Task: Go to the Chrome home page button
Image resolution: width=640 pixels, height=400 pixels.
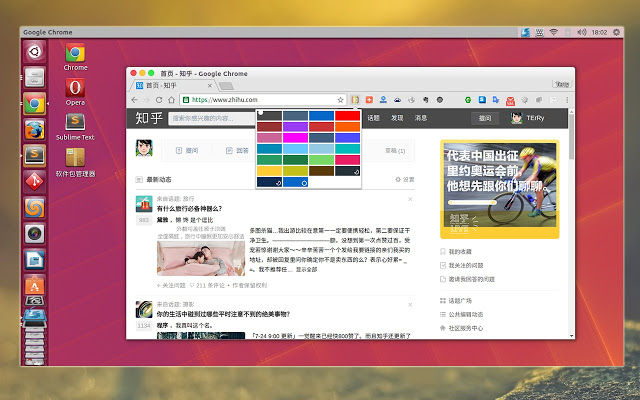Action: point(171,100)
